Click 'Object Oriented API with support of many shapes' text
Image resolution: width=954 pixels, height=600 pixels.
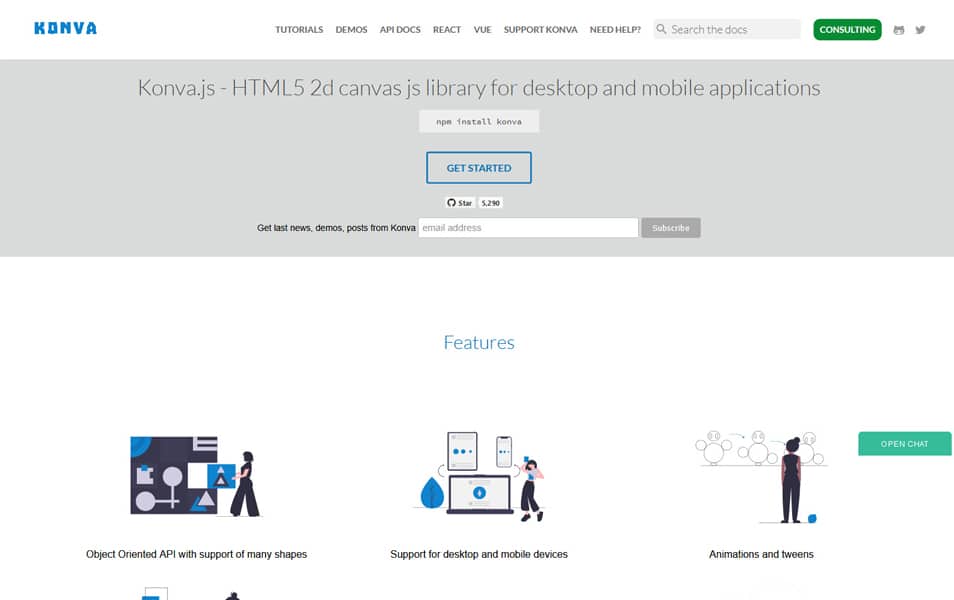(197, 554)
